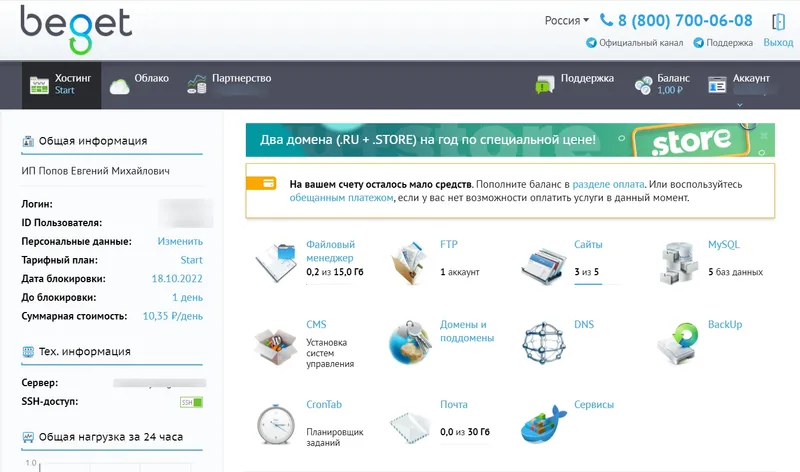
Task: Click the CronTab label
Action: [324, 404]
